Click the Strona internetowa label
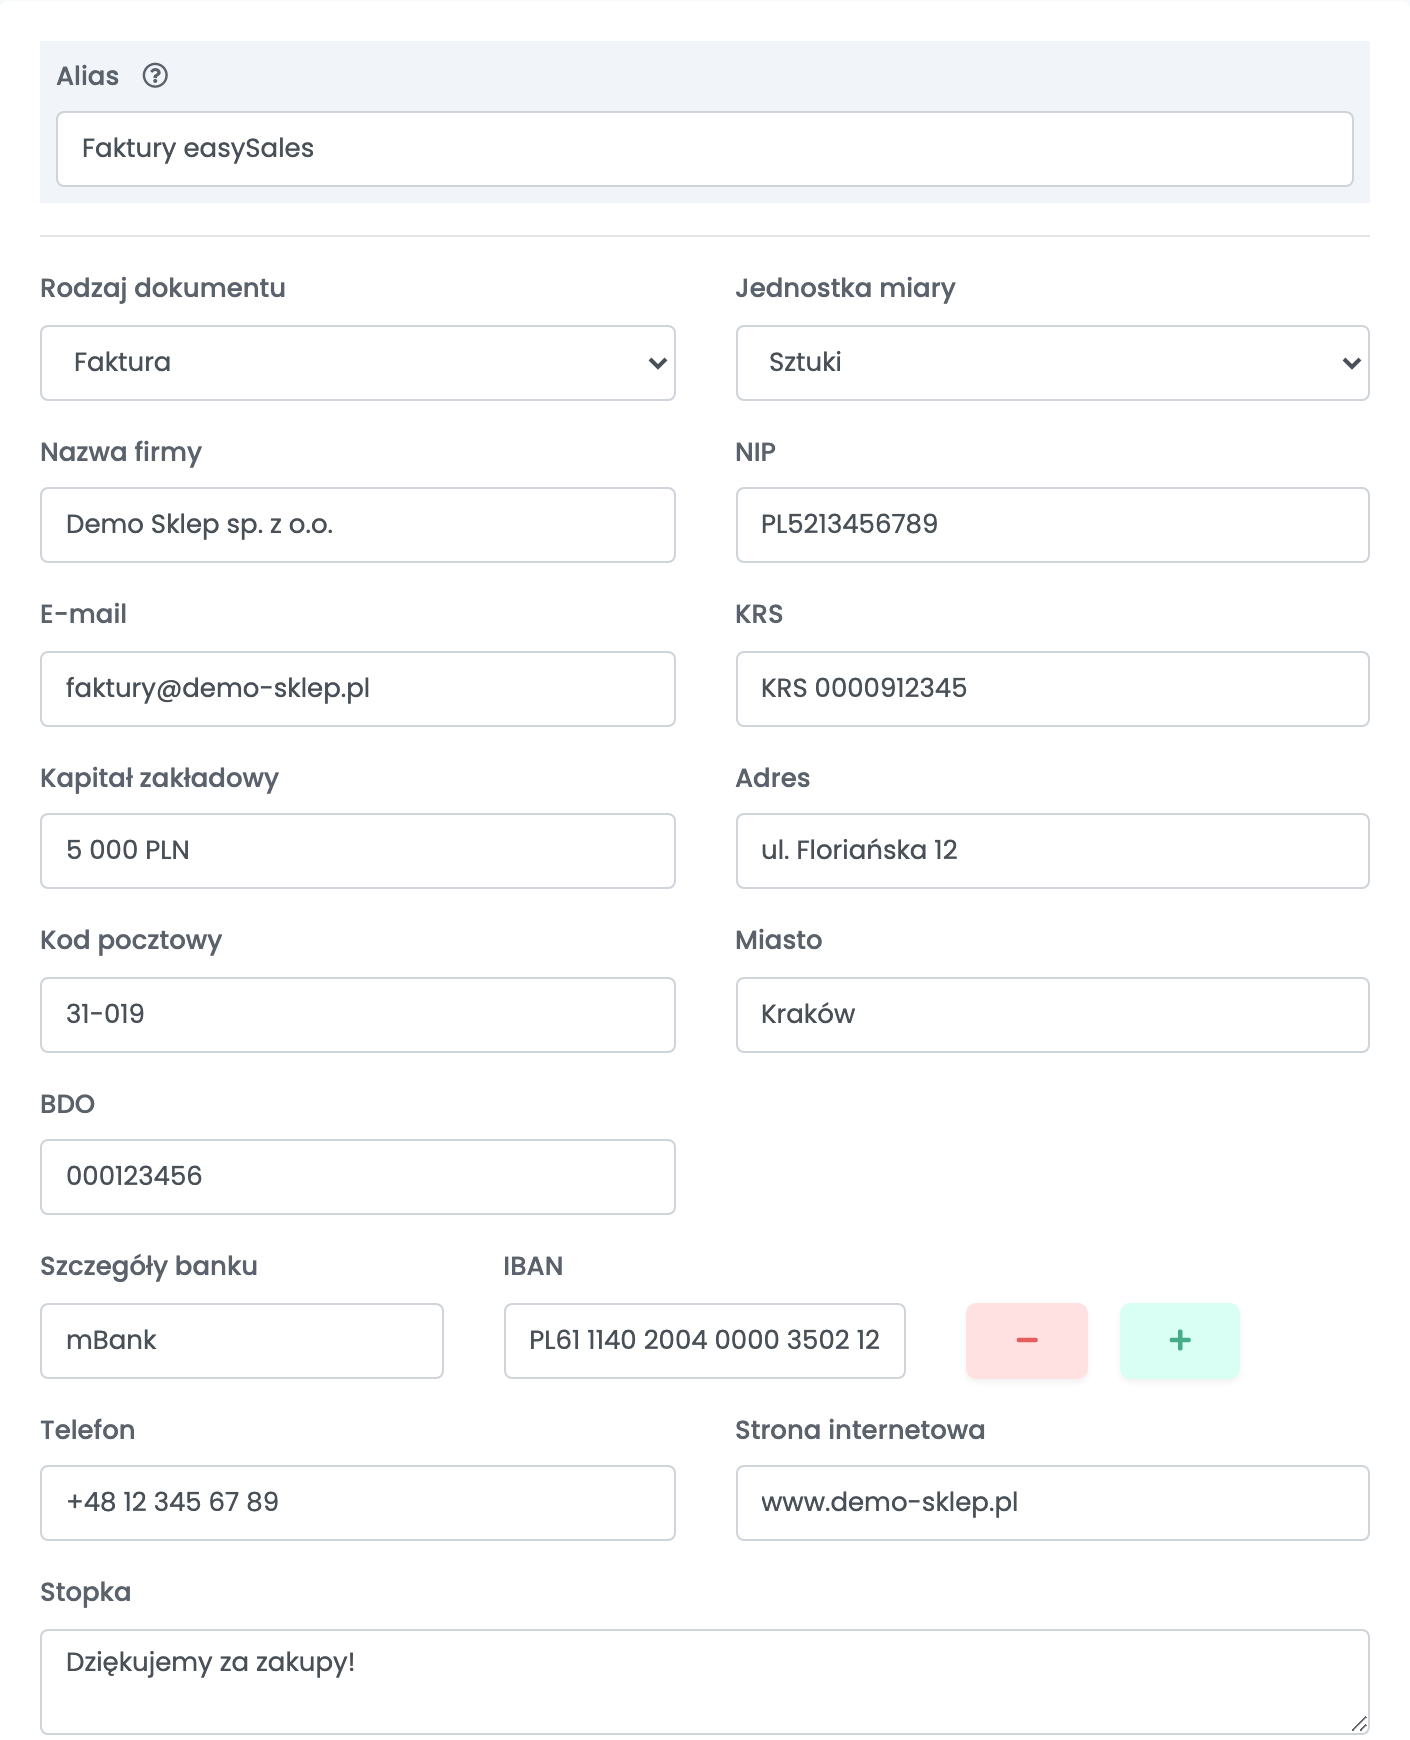The image size is (1410, 1740). click(x=860, y=1430)
